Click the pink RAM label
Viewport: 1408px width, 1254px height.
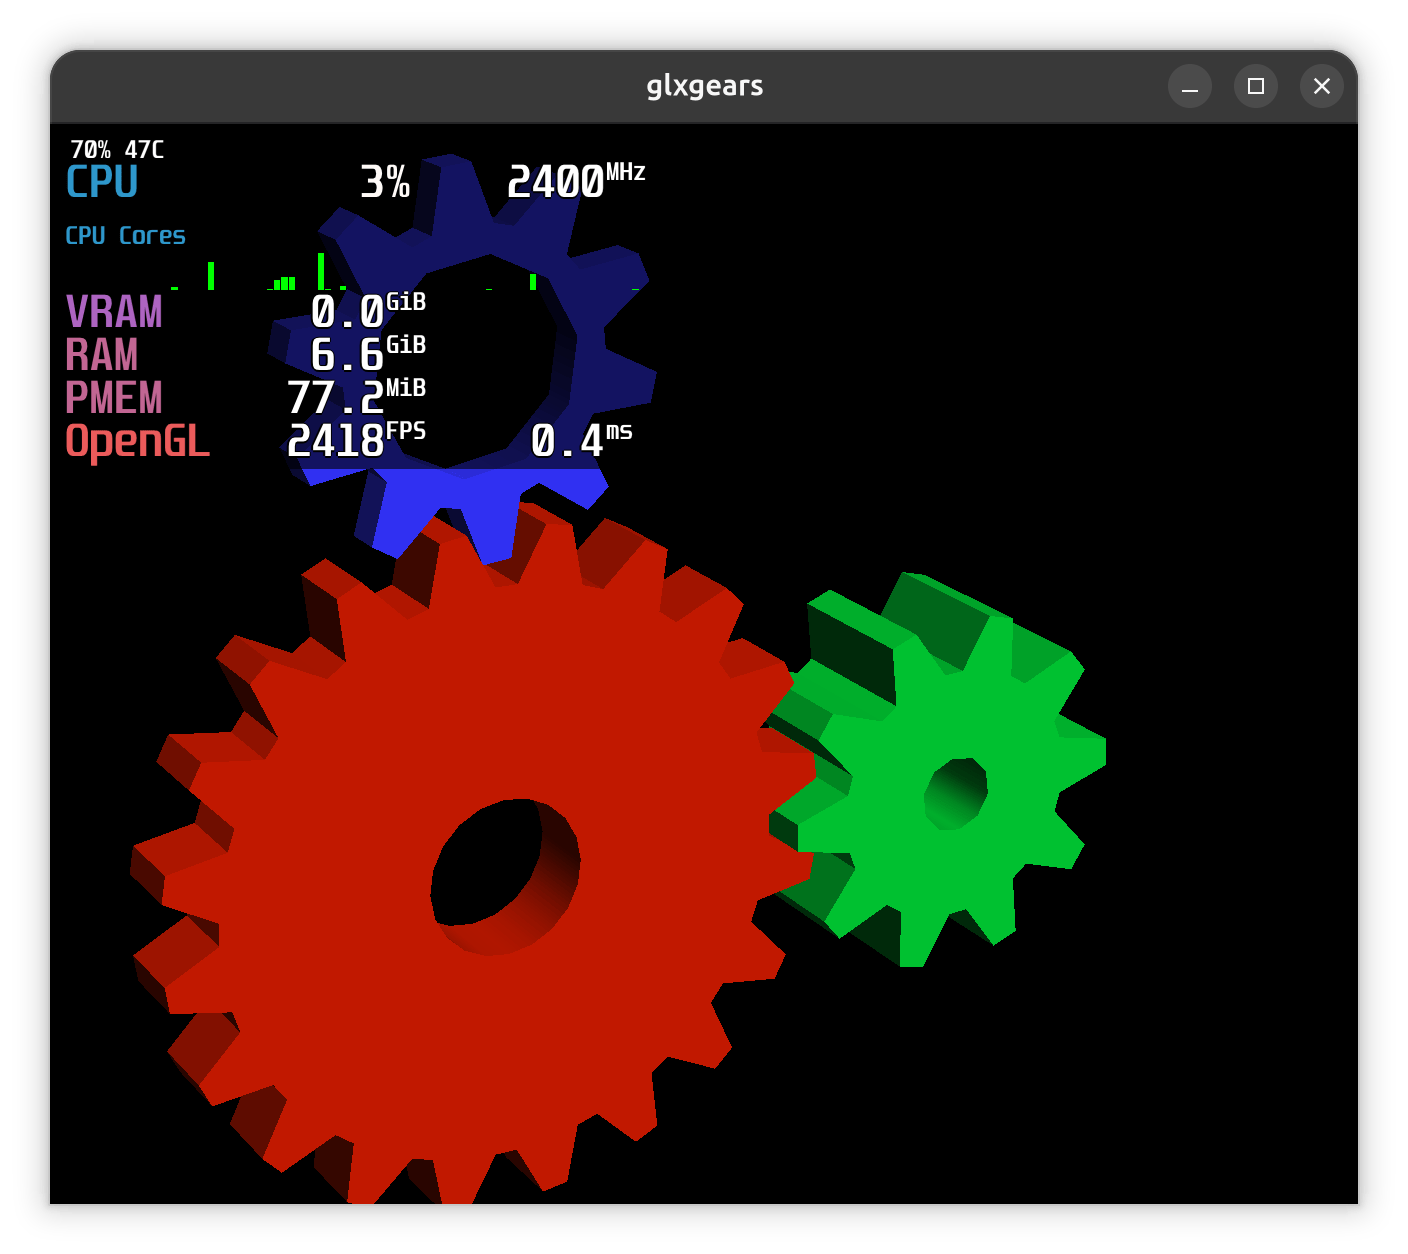point(101,355)
